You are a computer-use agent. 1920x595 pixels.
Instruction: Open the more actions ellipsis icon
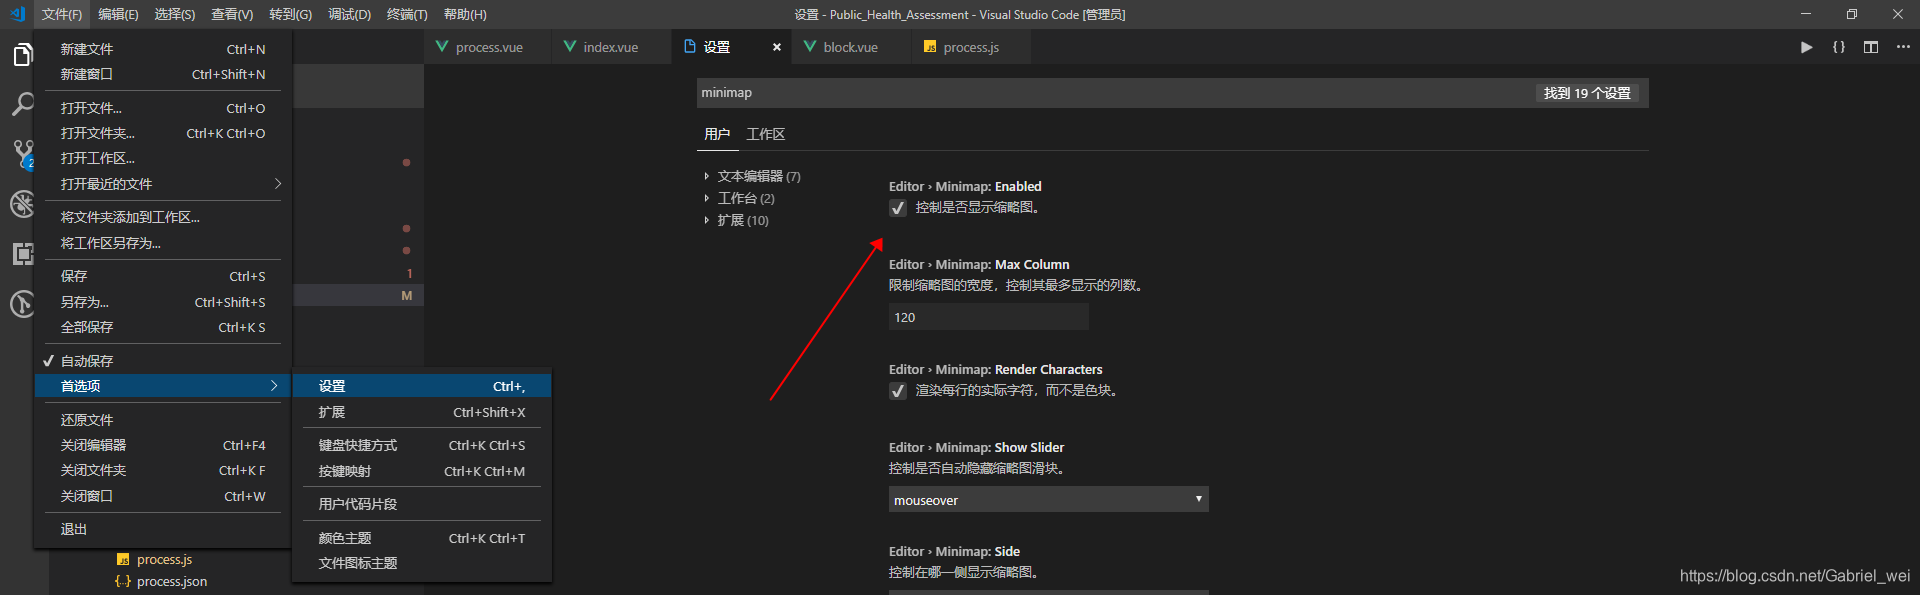1902,47
